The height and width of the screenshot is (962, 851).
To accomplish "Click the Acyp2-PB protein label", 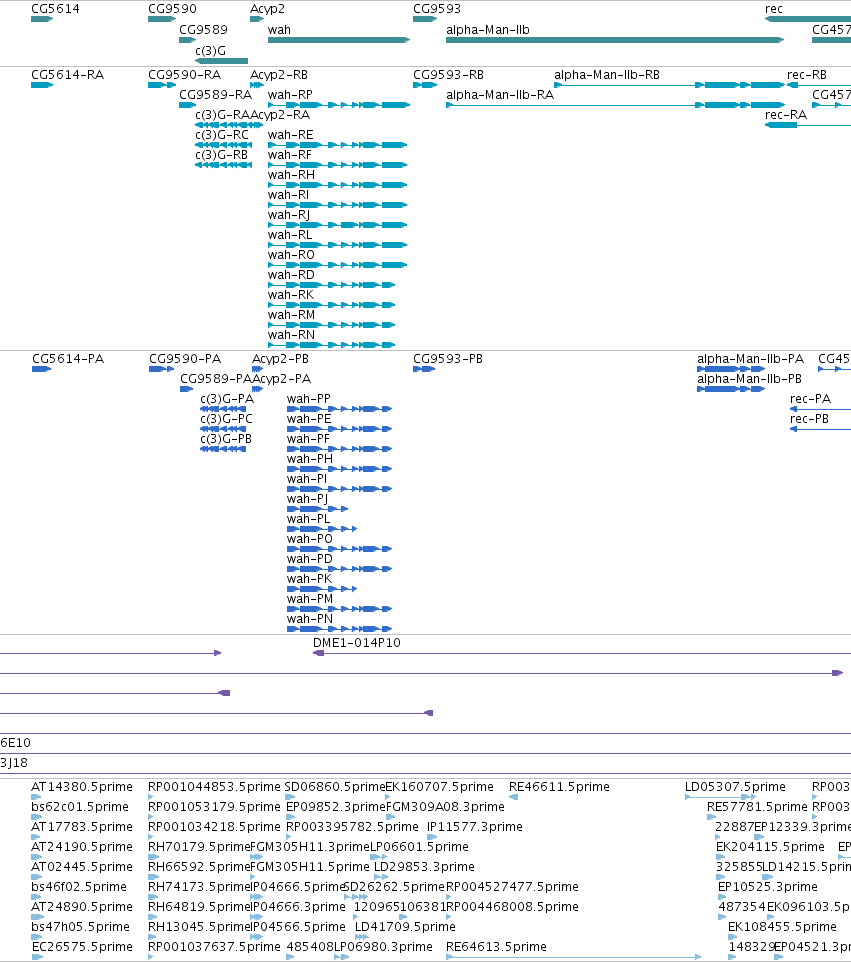I will coord(280,359).
